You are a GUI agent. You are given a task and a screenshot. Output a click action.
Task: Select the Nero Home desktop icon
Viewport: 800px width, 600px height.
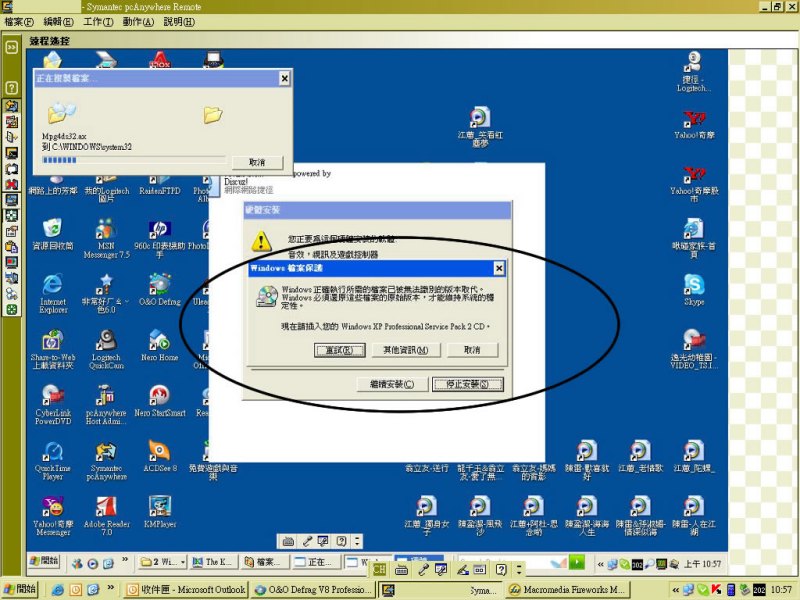(x=160, y=345)
